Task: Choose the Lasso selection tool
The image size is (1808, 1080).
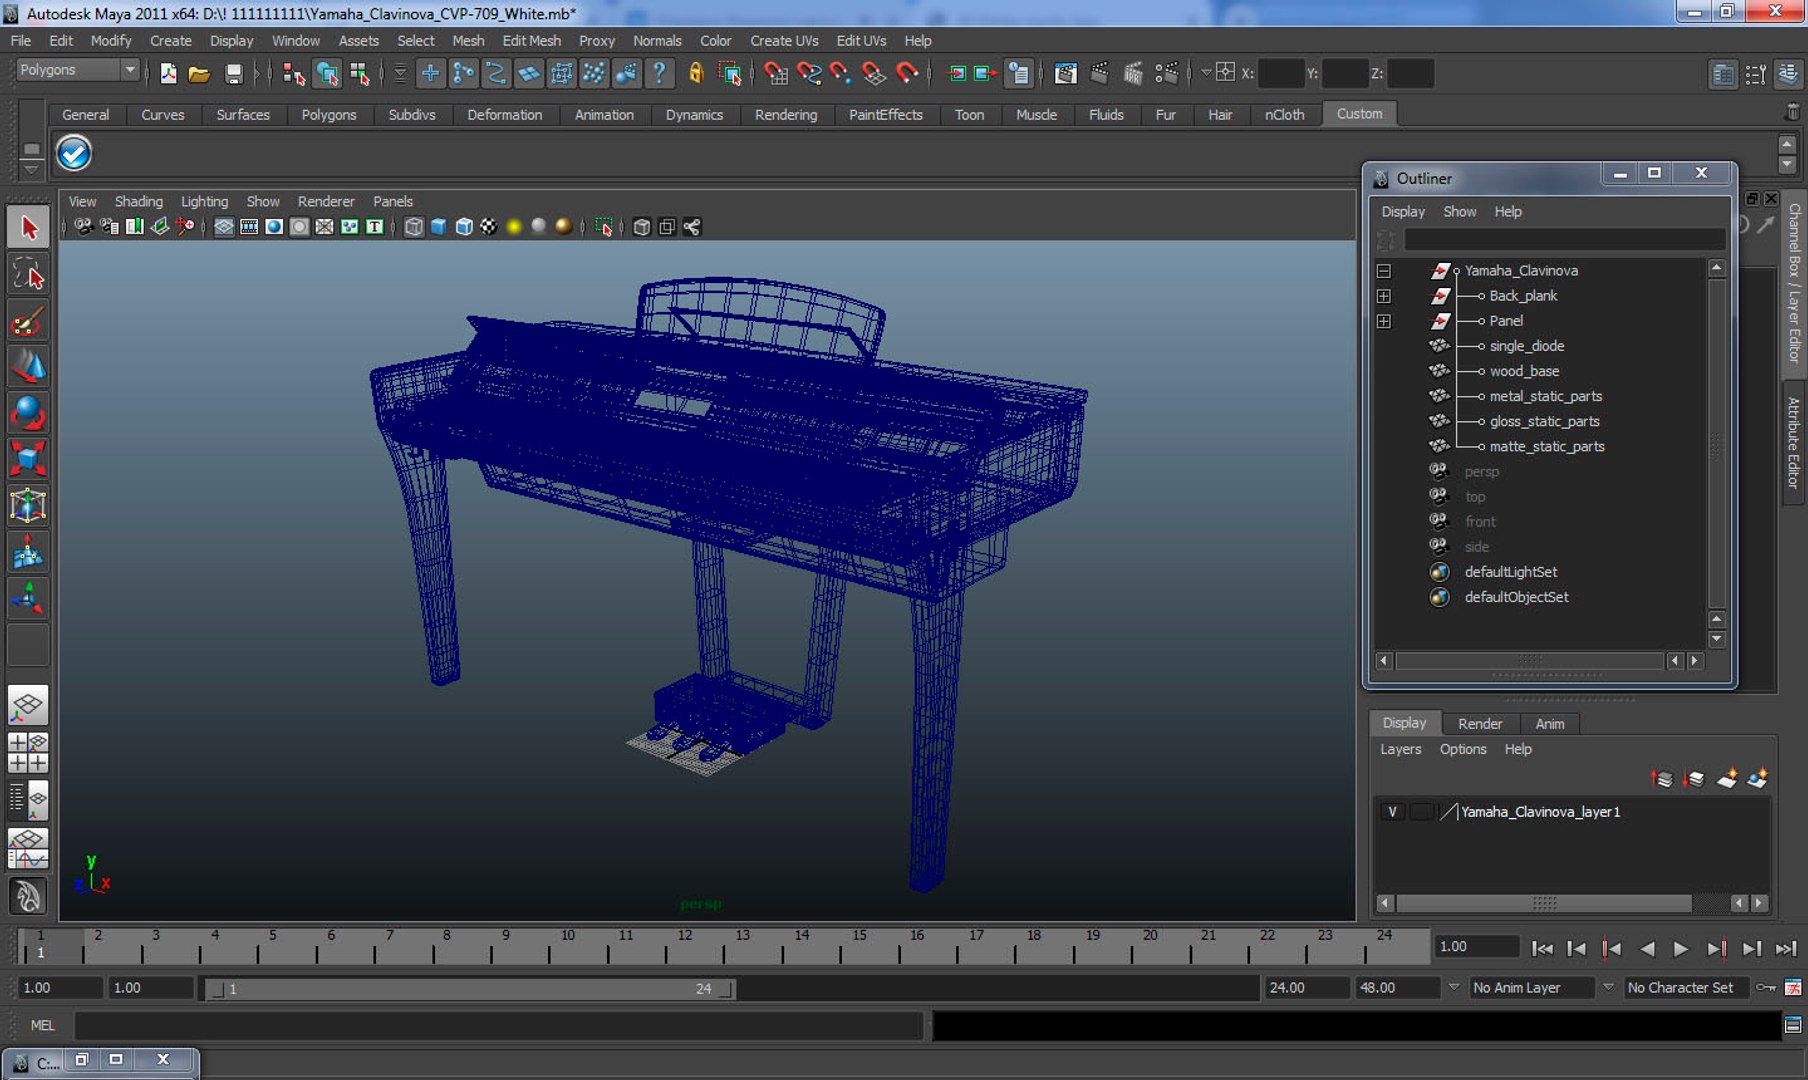Action: [x=28, y=274]
